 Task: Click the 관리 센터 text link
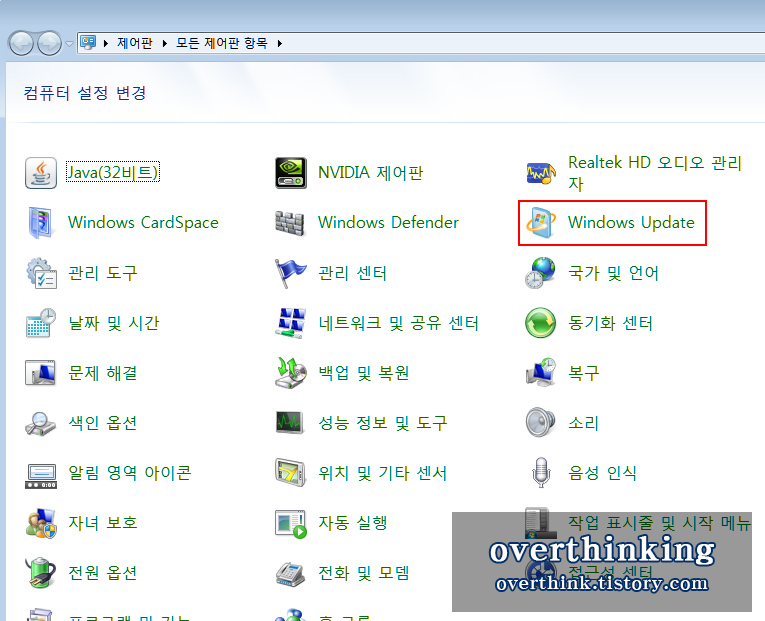pyautogui.click(x=352, y=273)
